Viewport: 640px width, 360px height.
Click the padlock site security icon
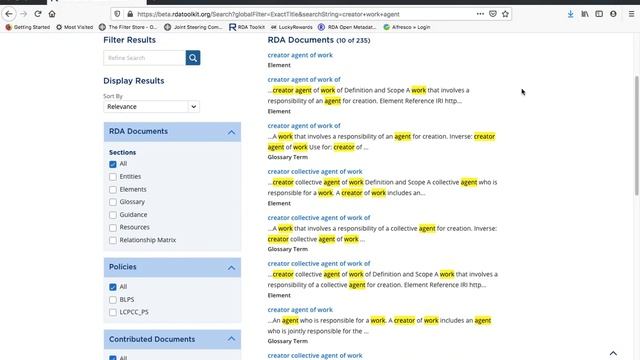point(130,14)
